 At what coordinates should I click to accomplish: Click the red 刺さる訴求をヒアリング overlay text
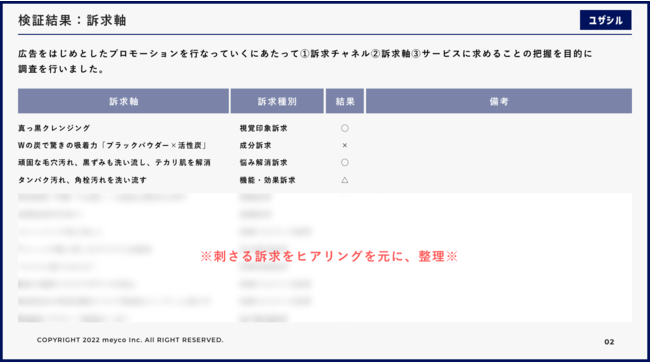(329, 256)
